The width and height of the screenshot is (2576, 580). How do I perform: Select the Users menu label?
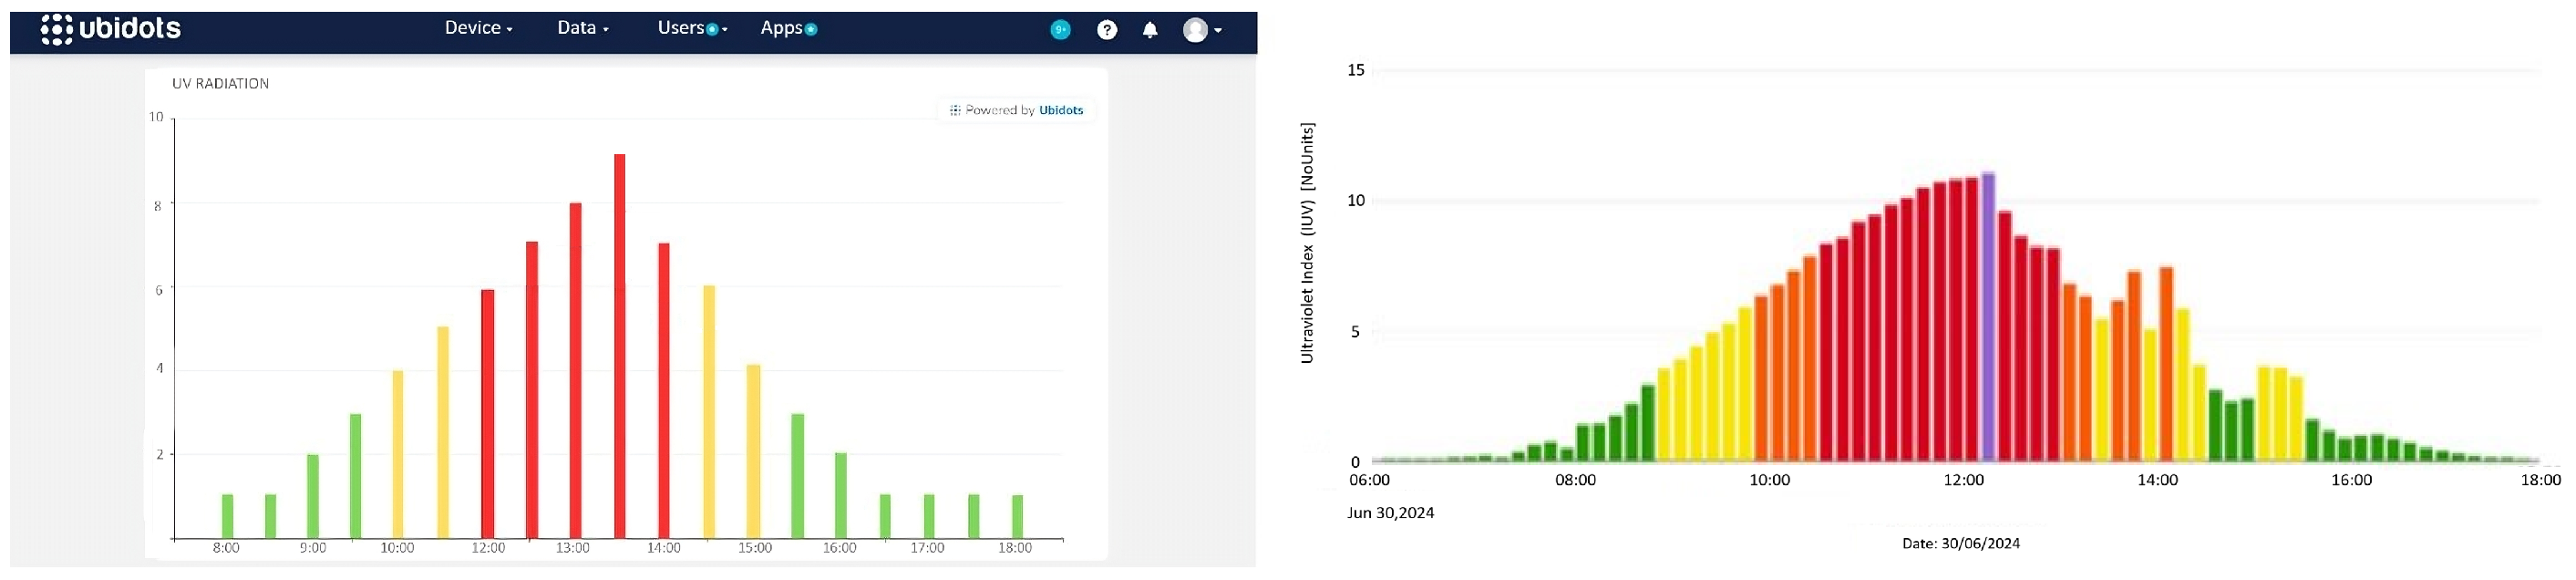[680, 28]
